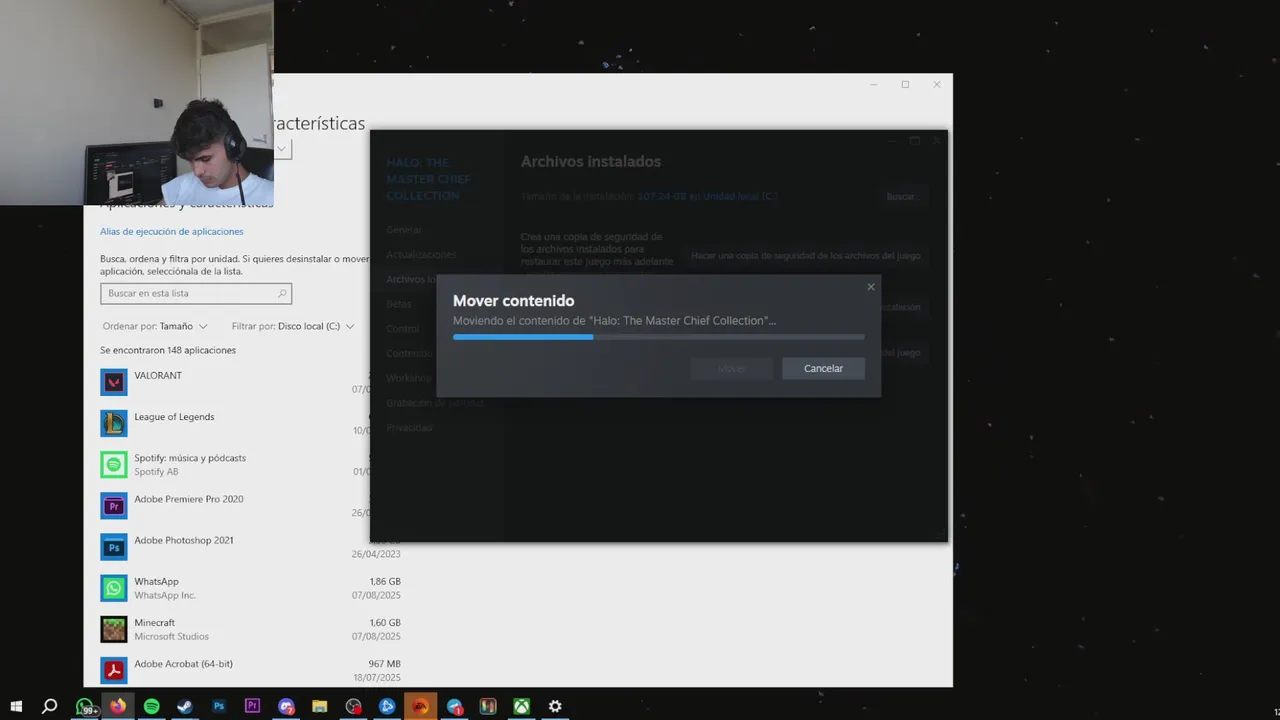
Task: Click the 'WhatsApp Inc.' publisher text
Action: 165,595
